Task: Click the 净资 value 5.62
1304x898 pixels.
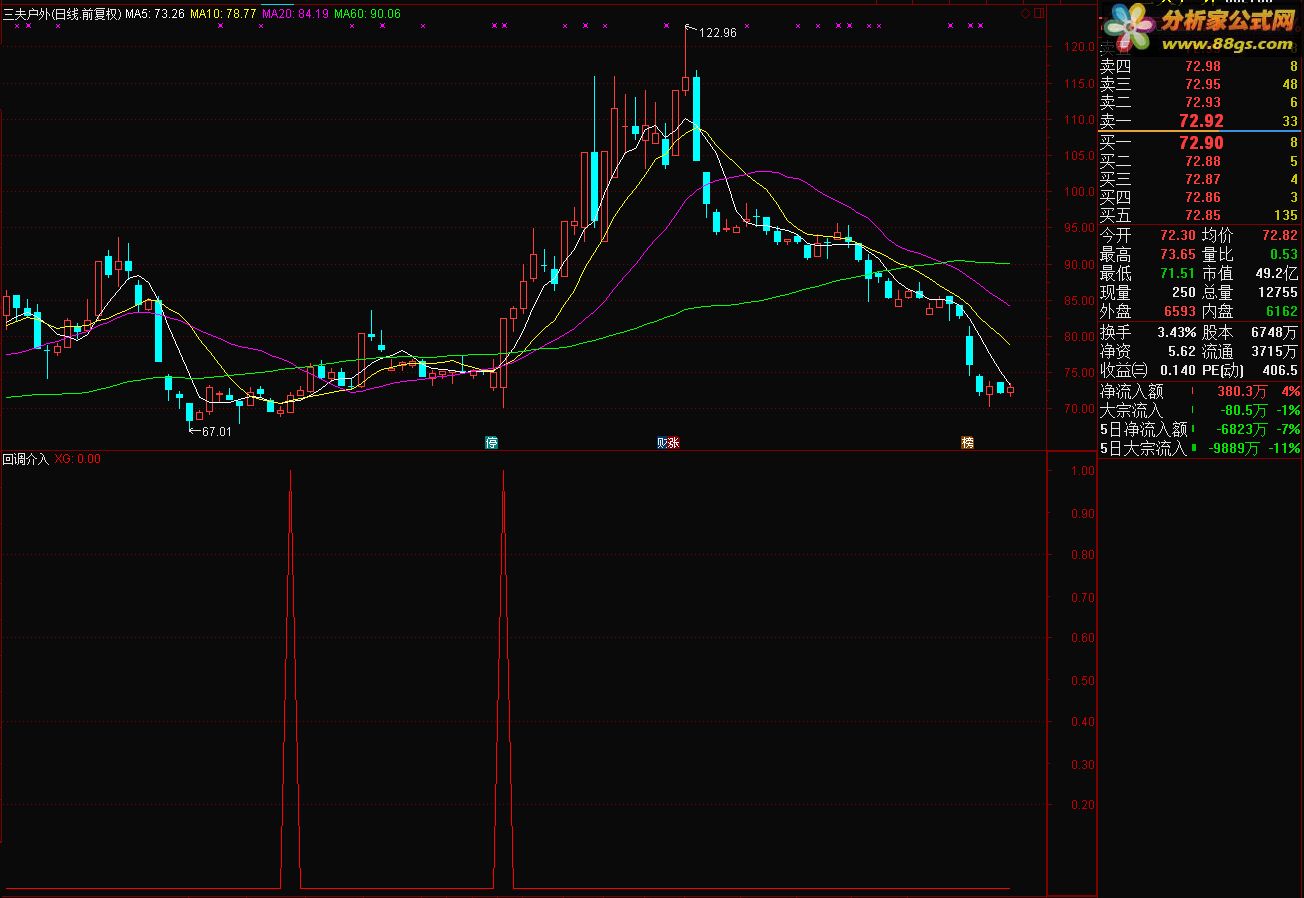Action: 1182,351
